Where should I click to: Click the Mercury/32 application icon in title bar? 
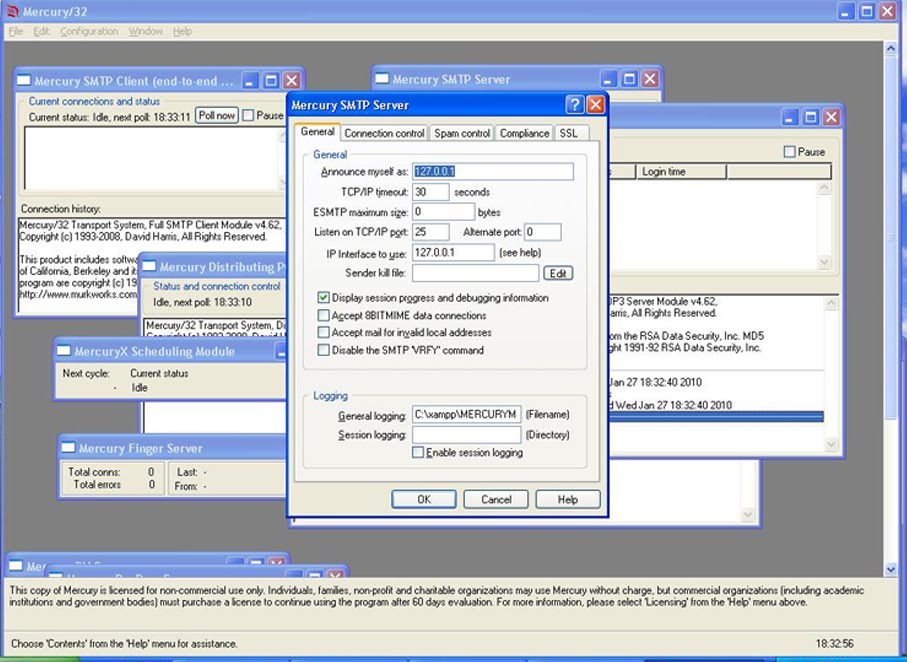click(12, 11)
